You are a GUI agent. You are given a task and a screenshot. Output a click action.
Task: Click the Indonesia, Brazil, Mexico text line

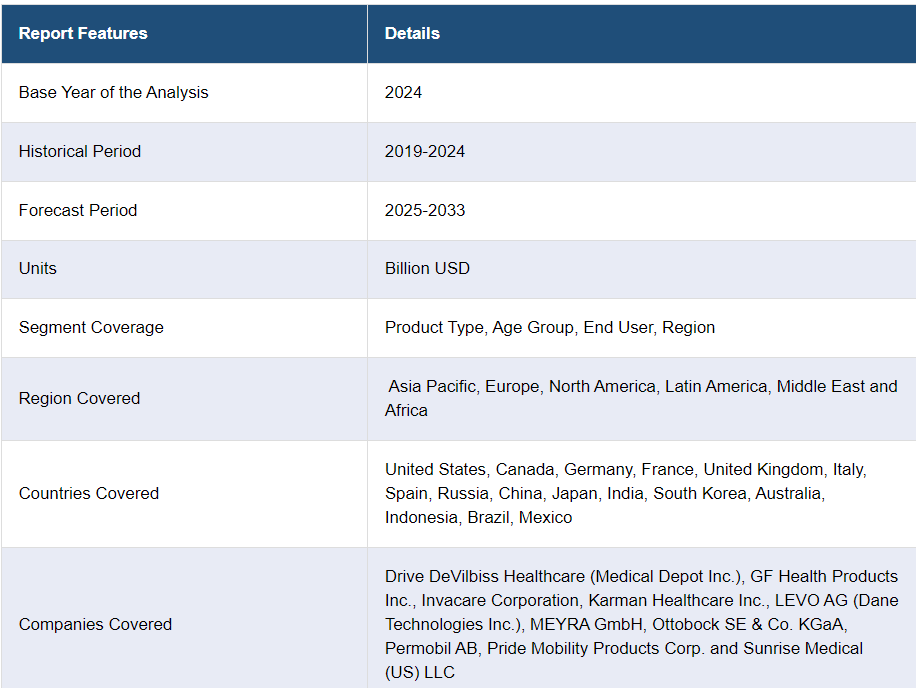[479, 518]
